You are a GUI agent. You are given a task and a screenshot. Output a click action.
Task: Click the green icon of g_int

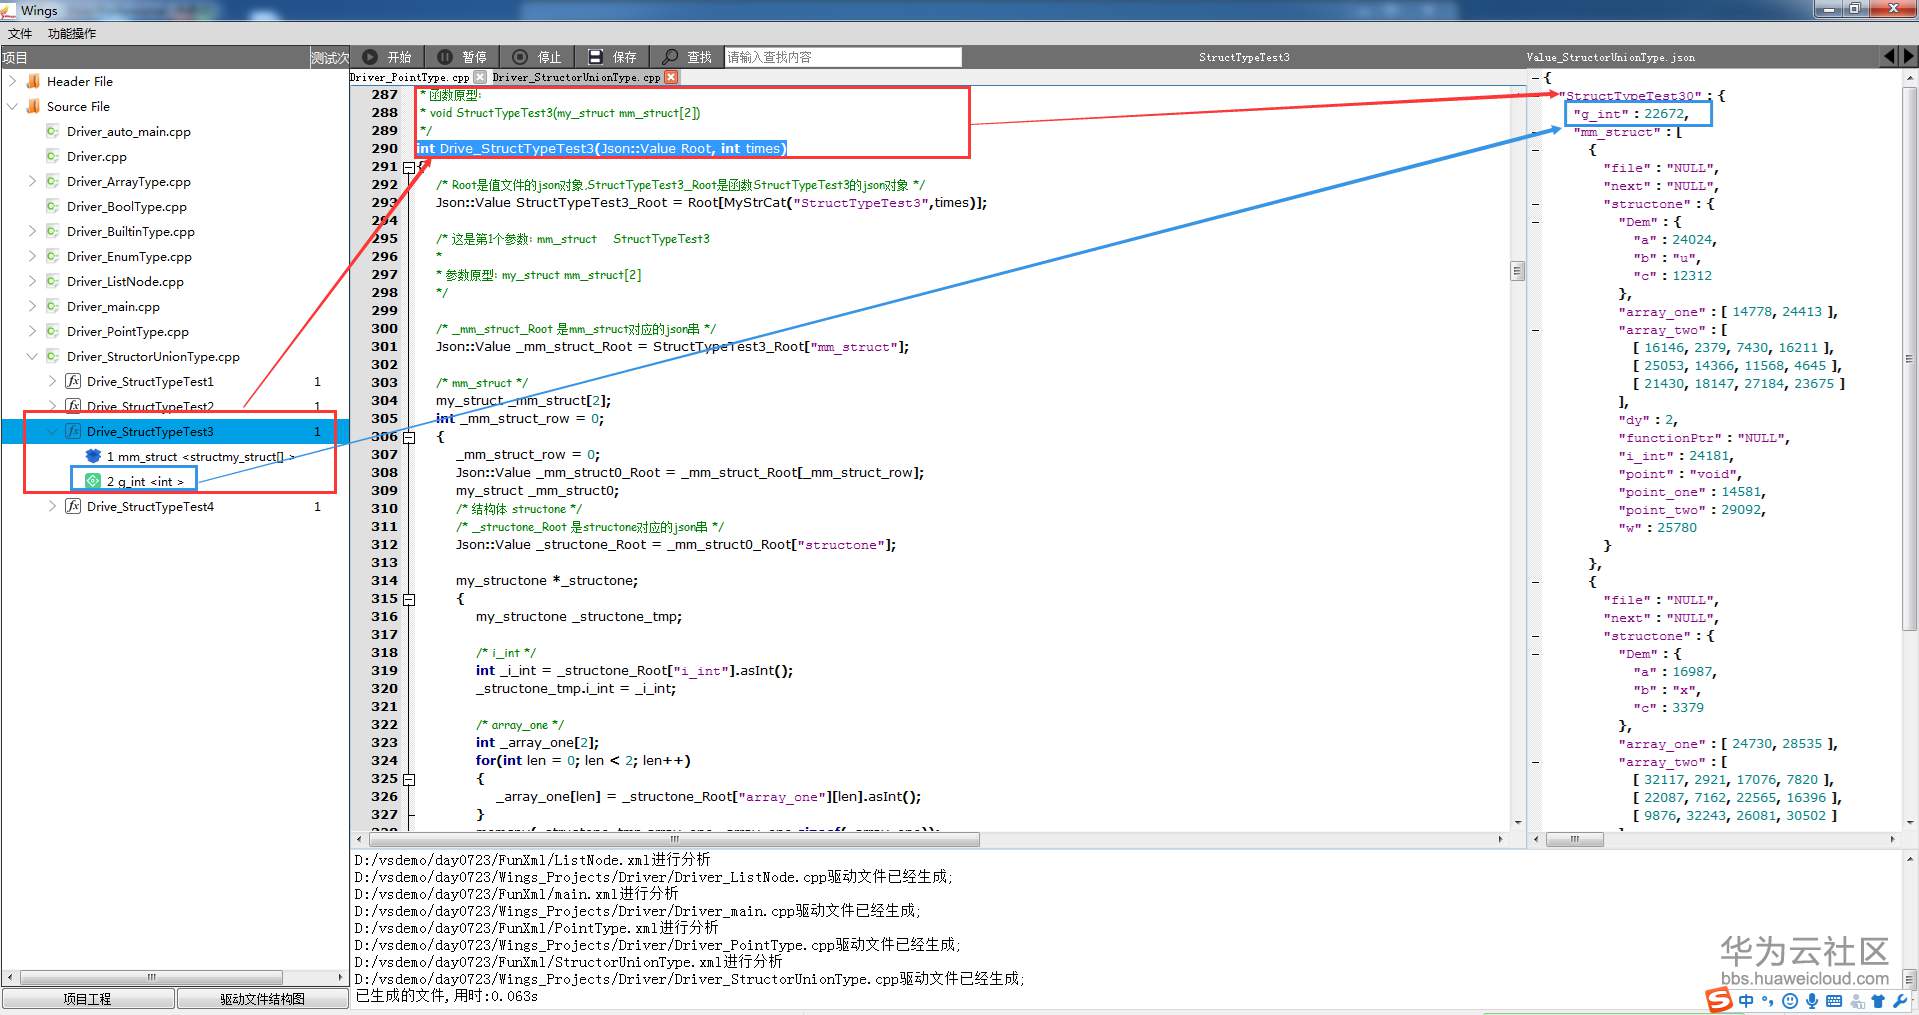coord(93,481)
